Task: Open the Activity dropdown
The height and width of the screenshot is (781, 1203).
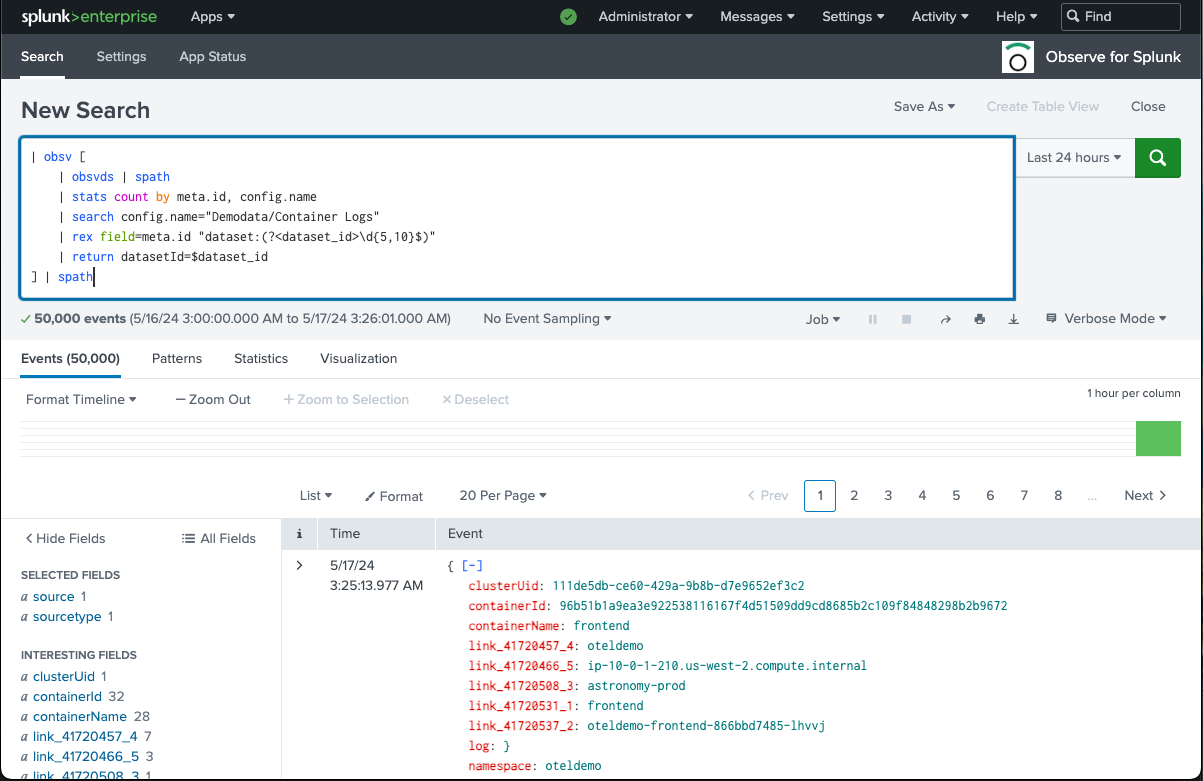Action: pos(940,17)
